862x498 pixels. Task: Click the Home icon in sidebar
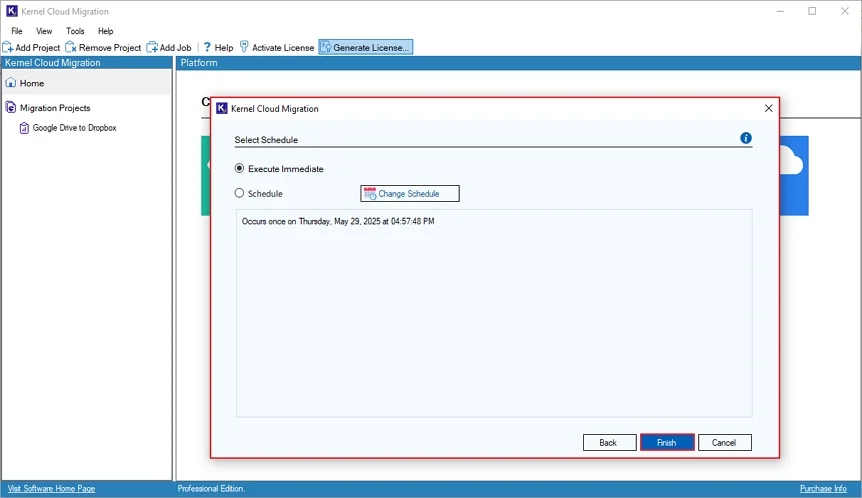click(x=10, y=83)
